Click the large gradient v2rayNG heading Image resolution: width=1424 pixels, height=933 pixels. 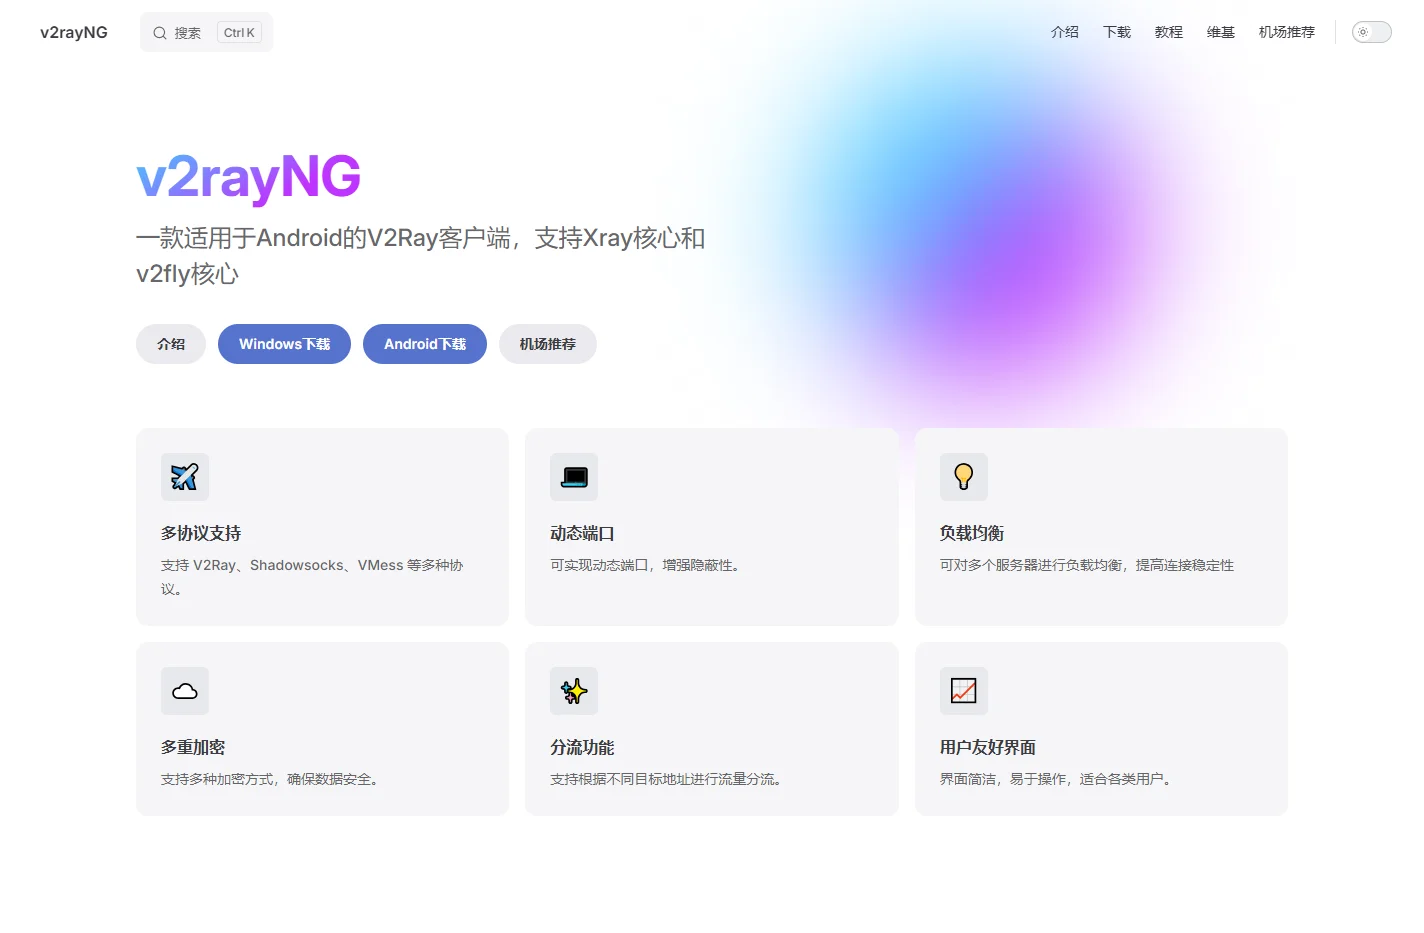(x=248, y=177)
